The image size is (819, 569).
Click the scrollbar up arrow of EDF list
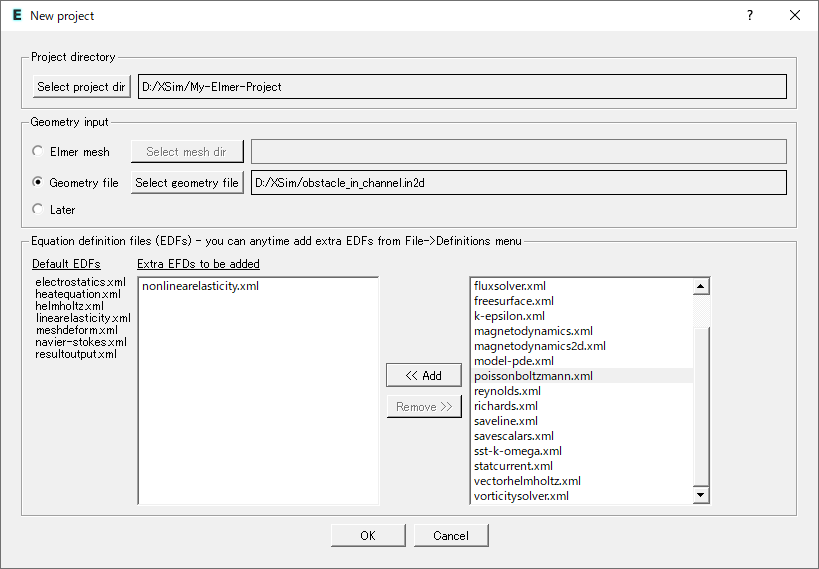701,286
